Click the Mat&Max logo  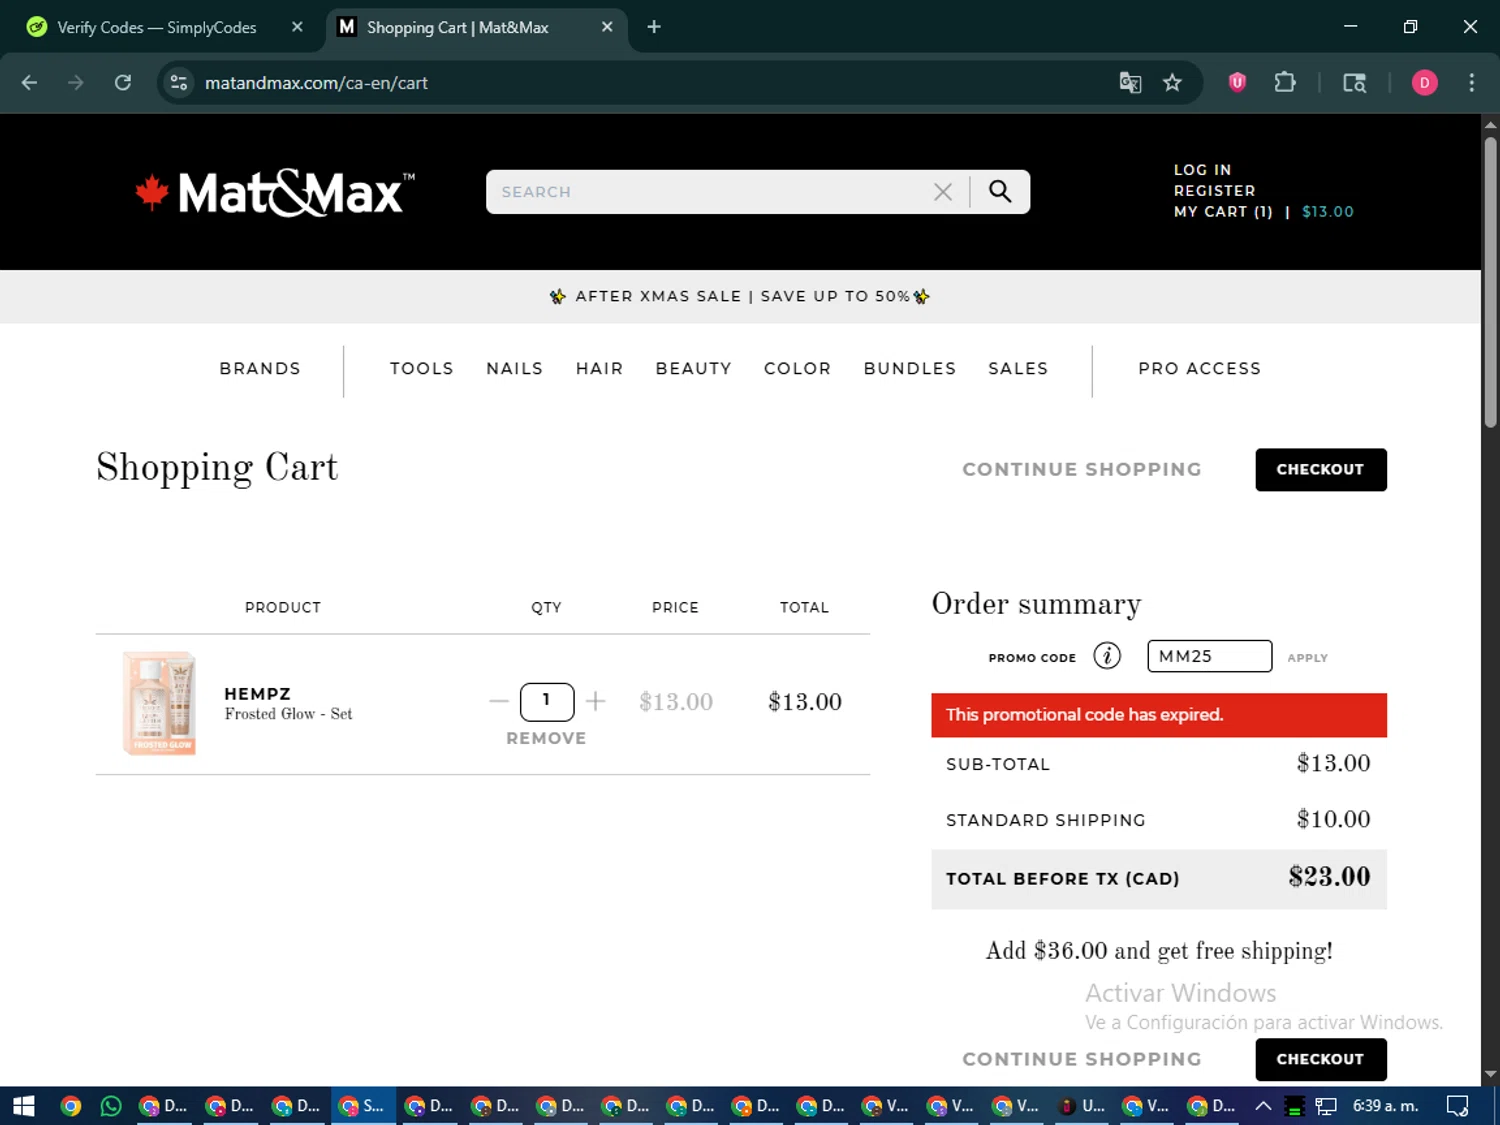coord(275,192)
